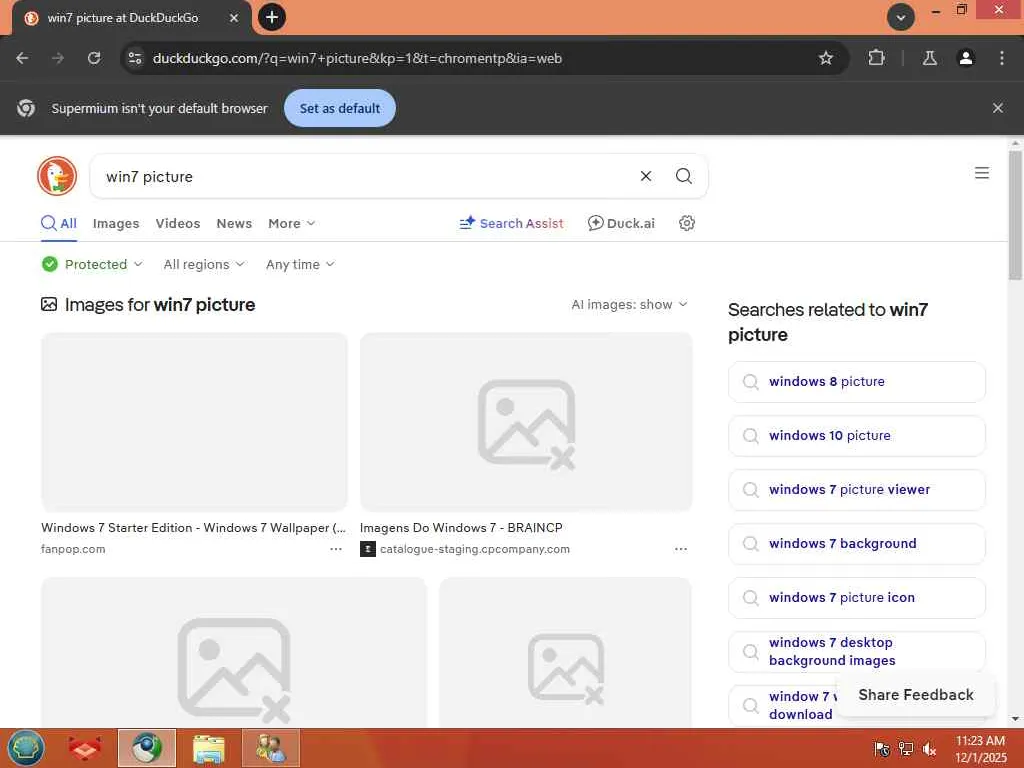Click the fanpop.com source text
This screenshot has height=768, width=1024.
(73, 549)
